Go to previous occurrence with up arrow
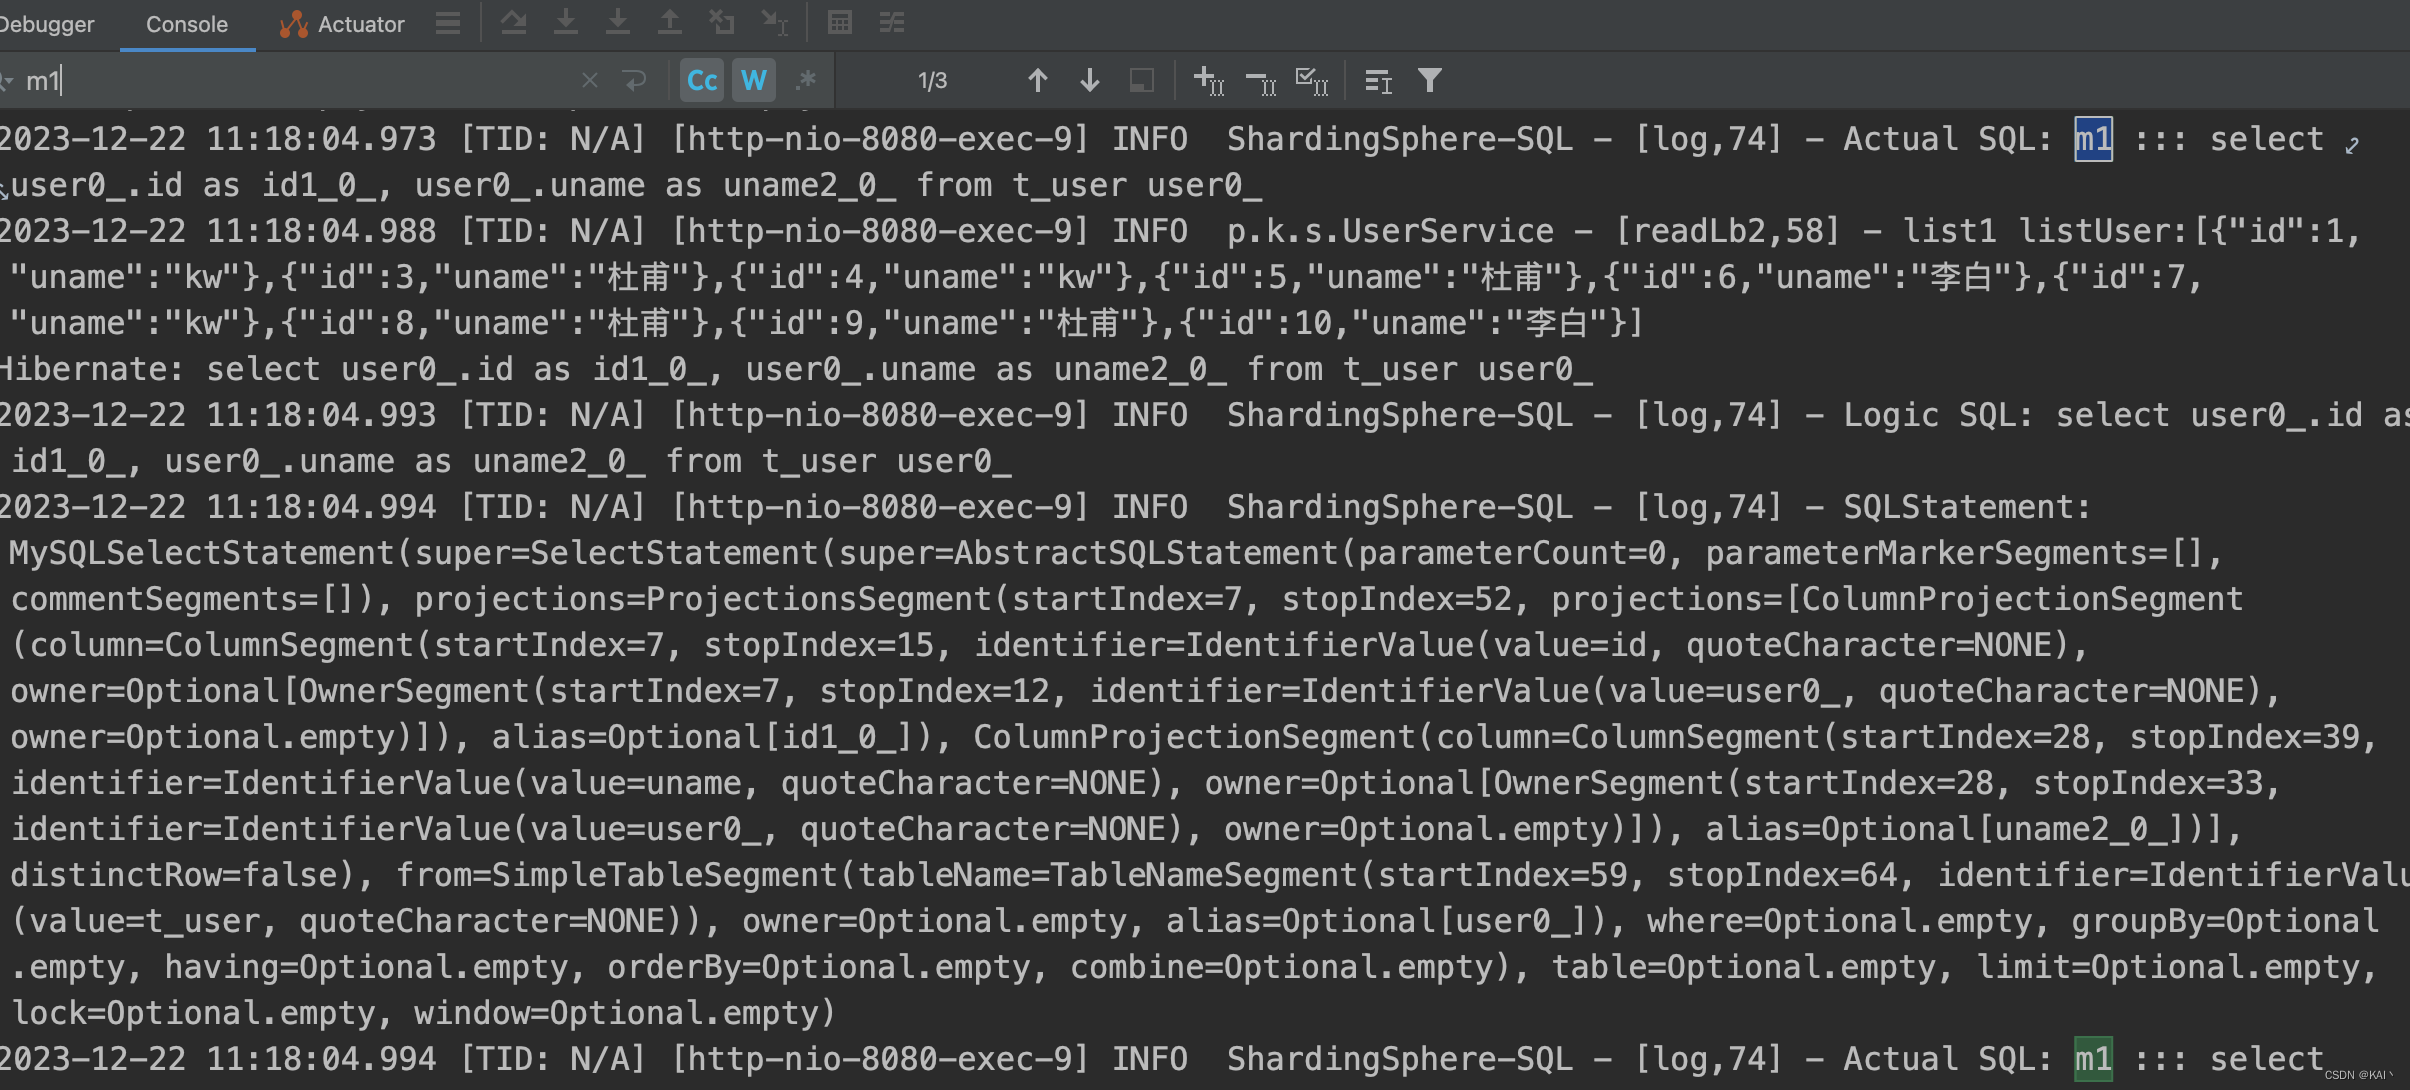This screenshot has width=2410, height=1090. pyautogui.click(x=1038, y=80)
